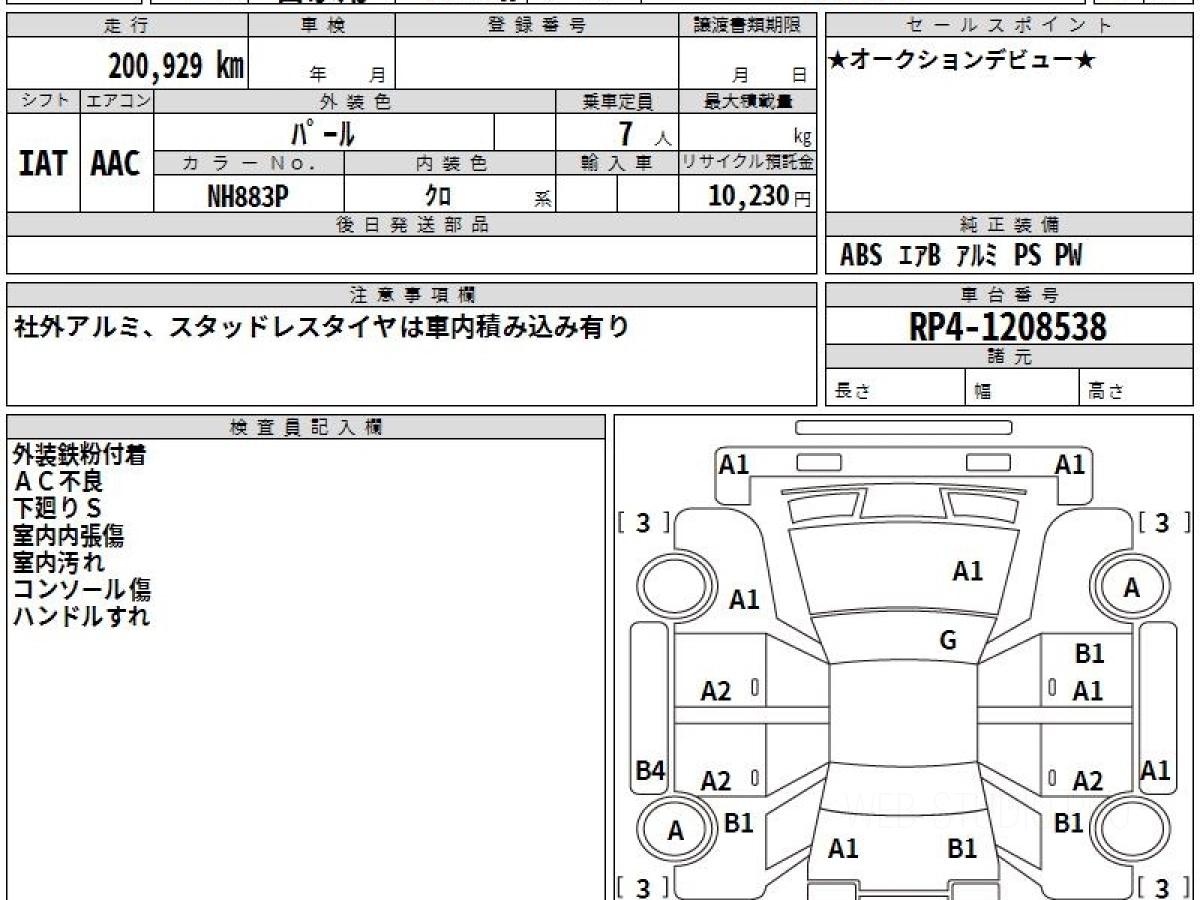1200x900 pixels.
Task: Select the 純正装備 header
Action: point(1009,225)
